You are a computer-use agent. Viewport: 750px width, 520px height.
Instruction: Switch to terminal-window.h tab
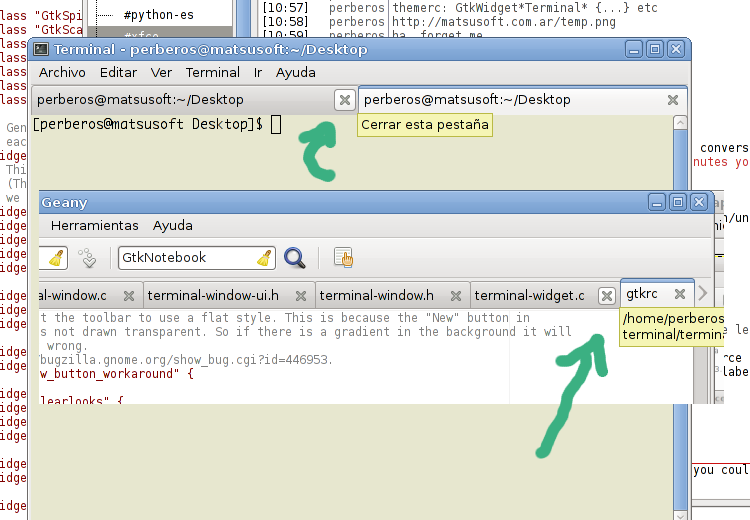376,295
